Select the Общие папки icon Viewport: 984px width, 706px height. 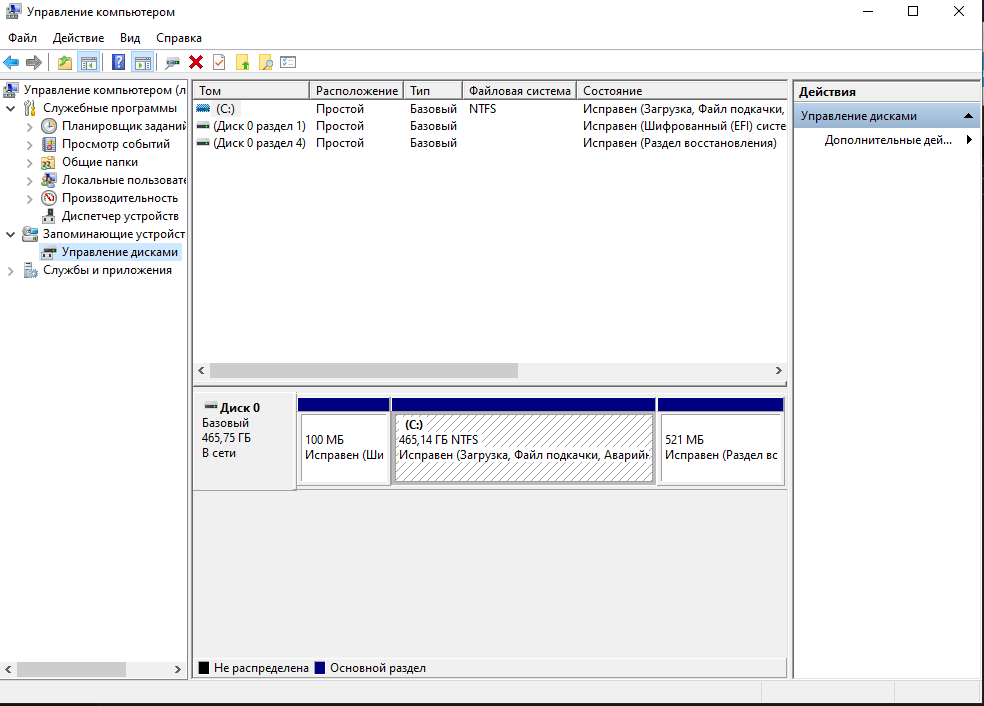point(48,163)
